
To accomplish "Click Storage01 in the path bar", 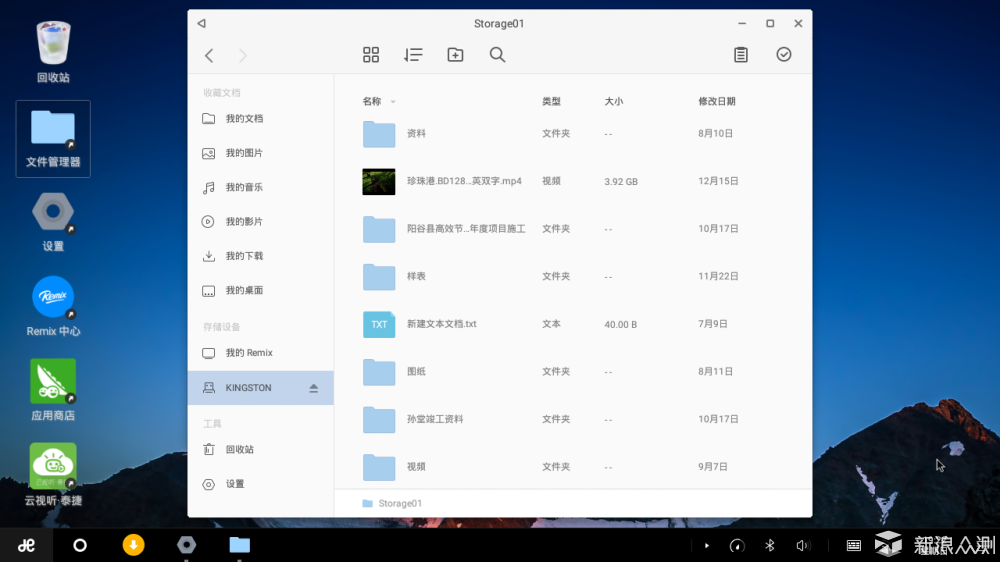I will coord(399,503).
